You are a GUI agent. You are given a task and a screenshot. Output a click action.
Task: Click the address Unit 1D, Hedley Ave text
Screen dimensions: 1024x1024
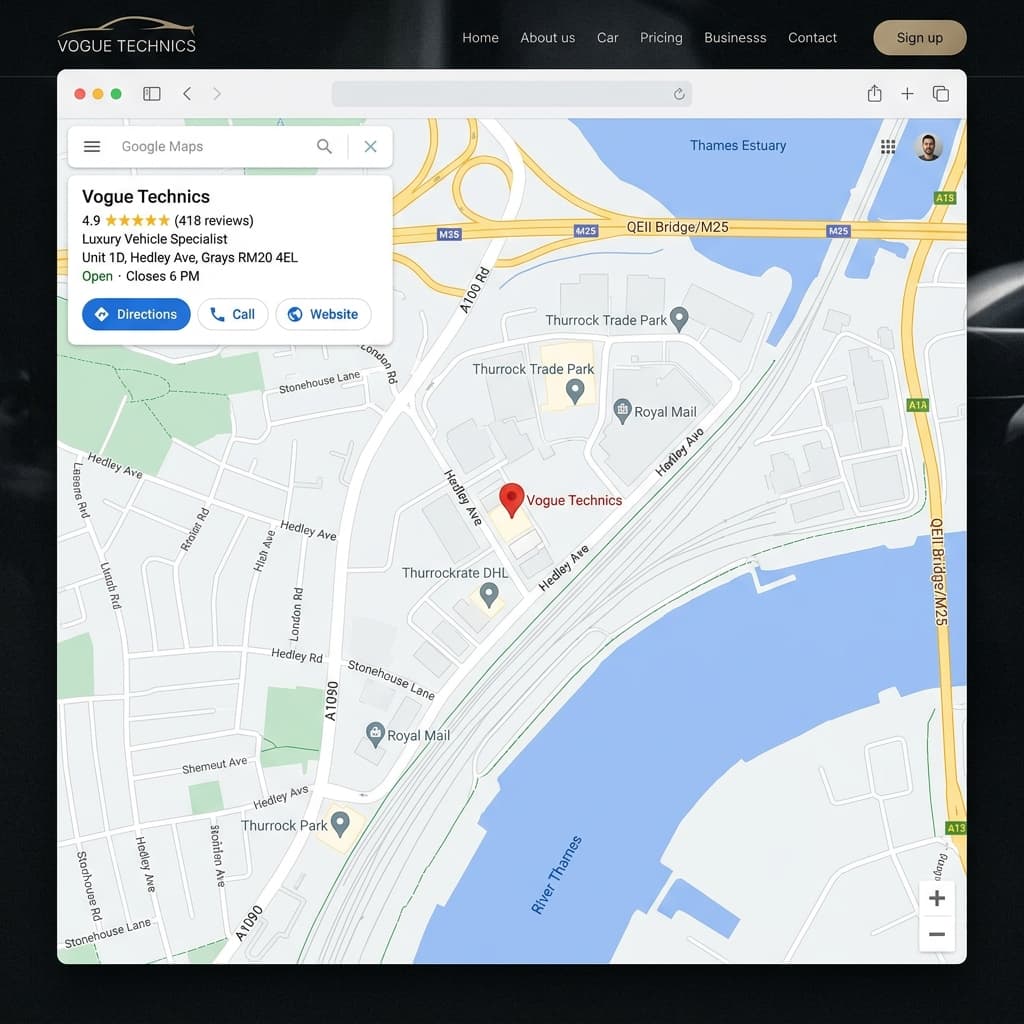pos(189,257)
